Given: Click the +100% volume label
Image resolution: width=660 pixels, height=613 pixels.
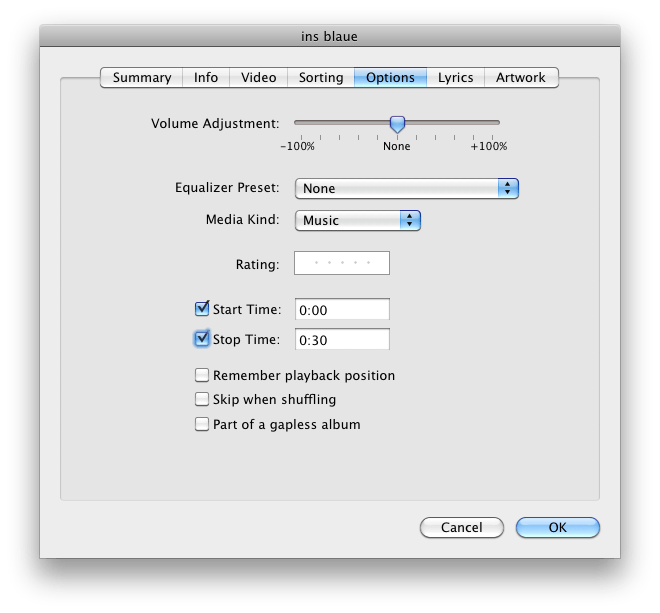Looking at the screenshot, I should [489, 147].
